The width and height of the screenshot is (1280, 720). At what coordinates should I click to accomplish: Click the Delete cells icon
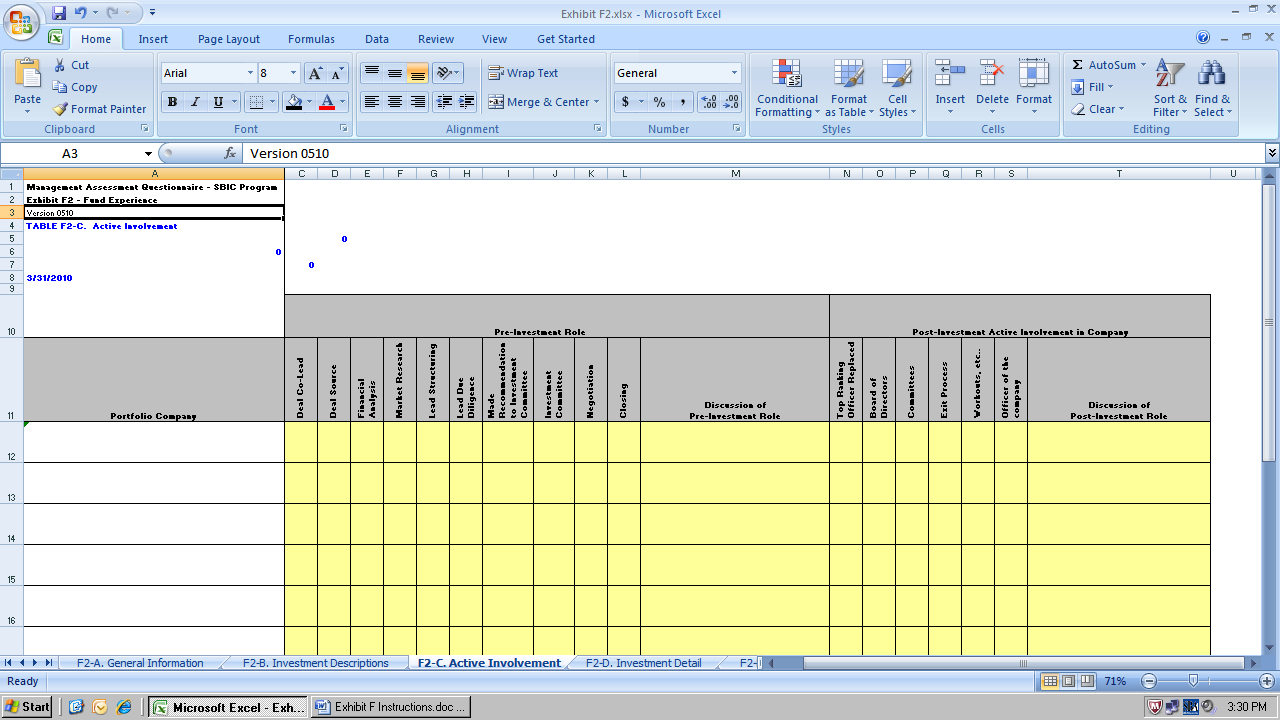pyautogui.click(x=992, y=75)
